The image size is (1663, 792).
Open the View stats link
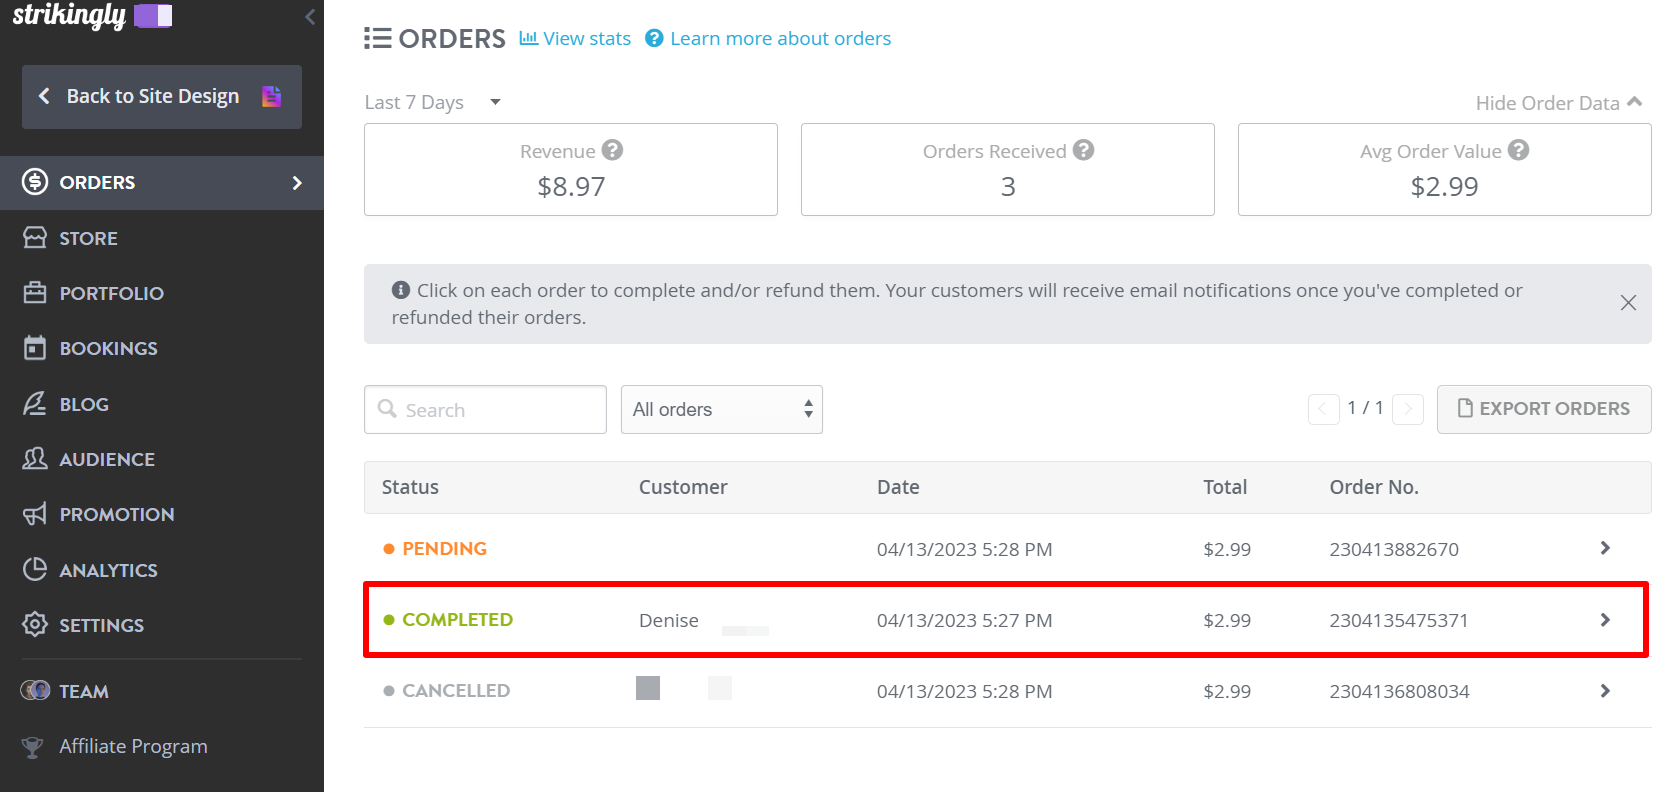[575, 38]
